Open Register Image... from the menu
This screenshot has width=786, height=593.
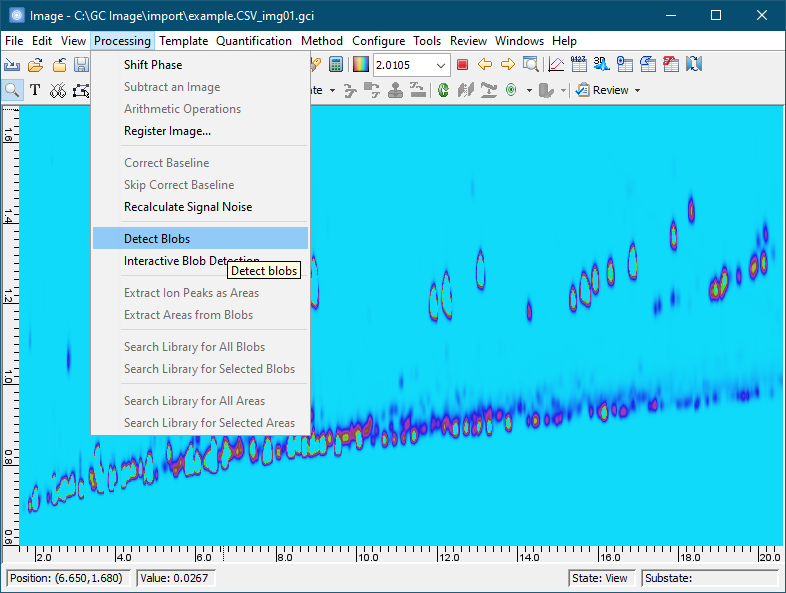[167, 131]
